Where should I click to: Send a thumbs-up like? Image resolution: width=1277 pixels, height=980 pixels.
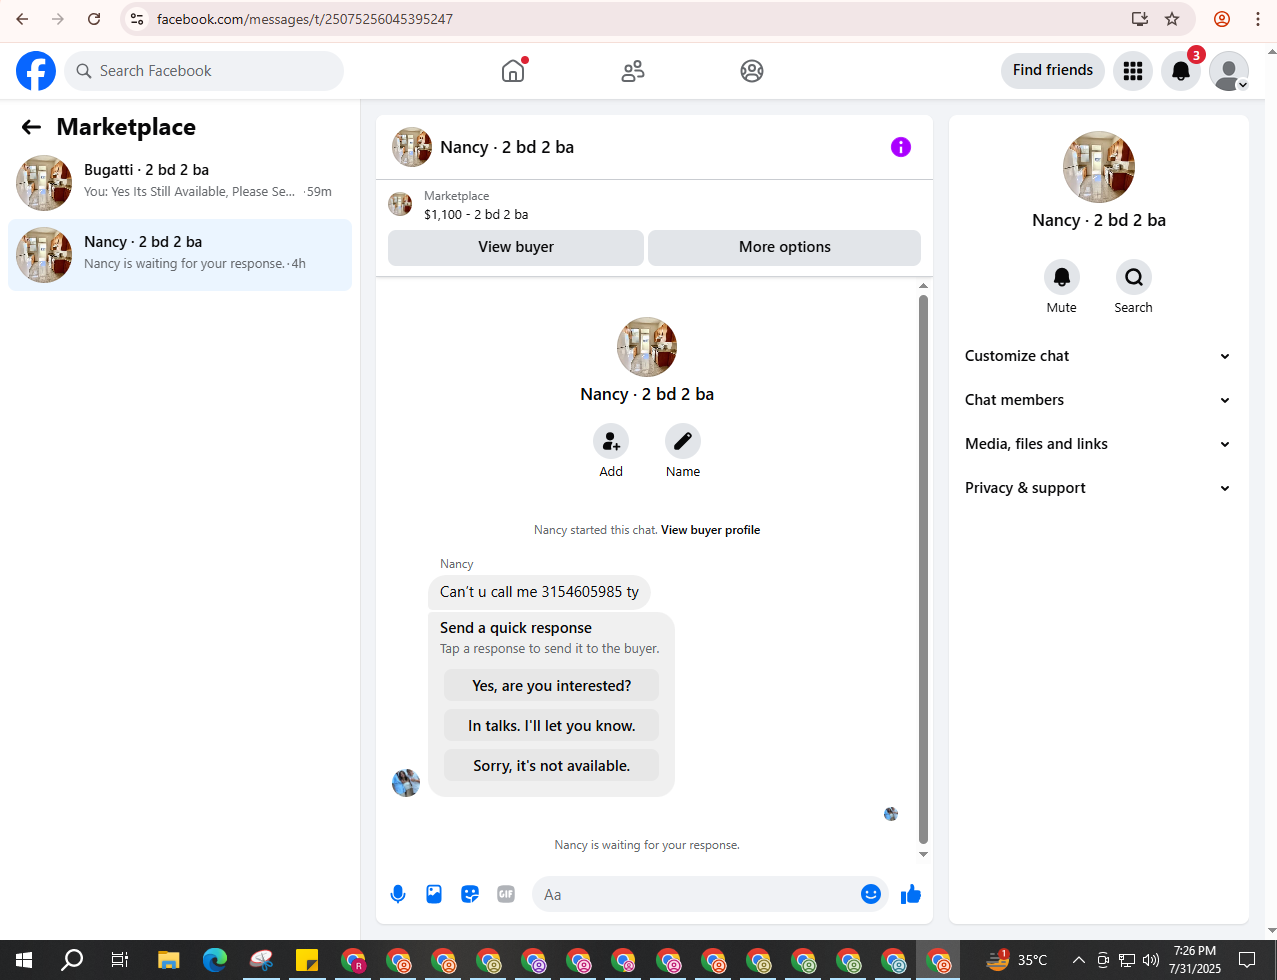(911, 894)
